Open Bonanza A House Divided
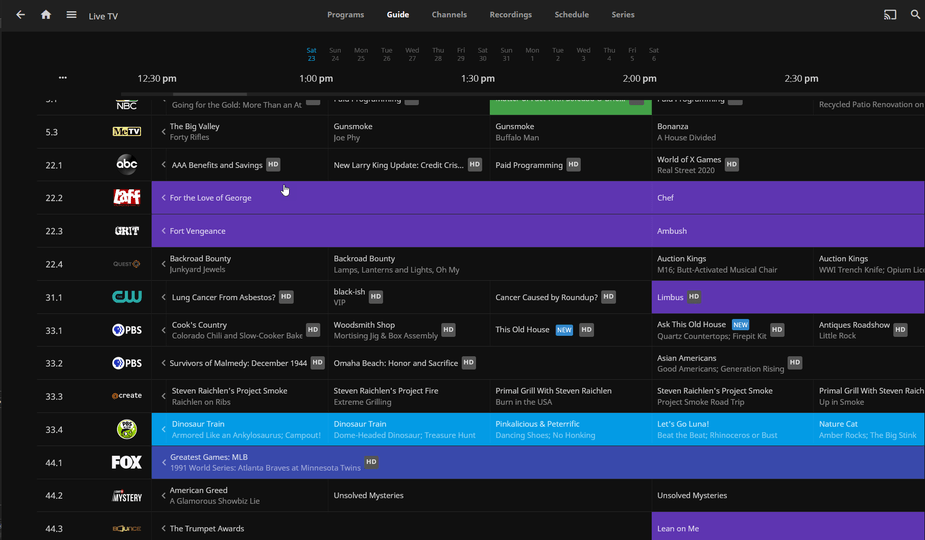The height and width of the screenshot is (540, 925). [788, 132]
